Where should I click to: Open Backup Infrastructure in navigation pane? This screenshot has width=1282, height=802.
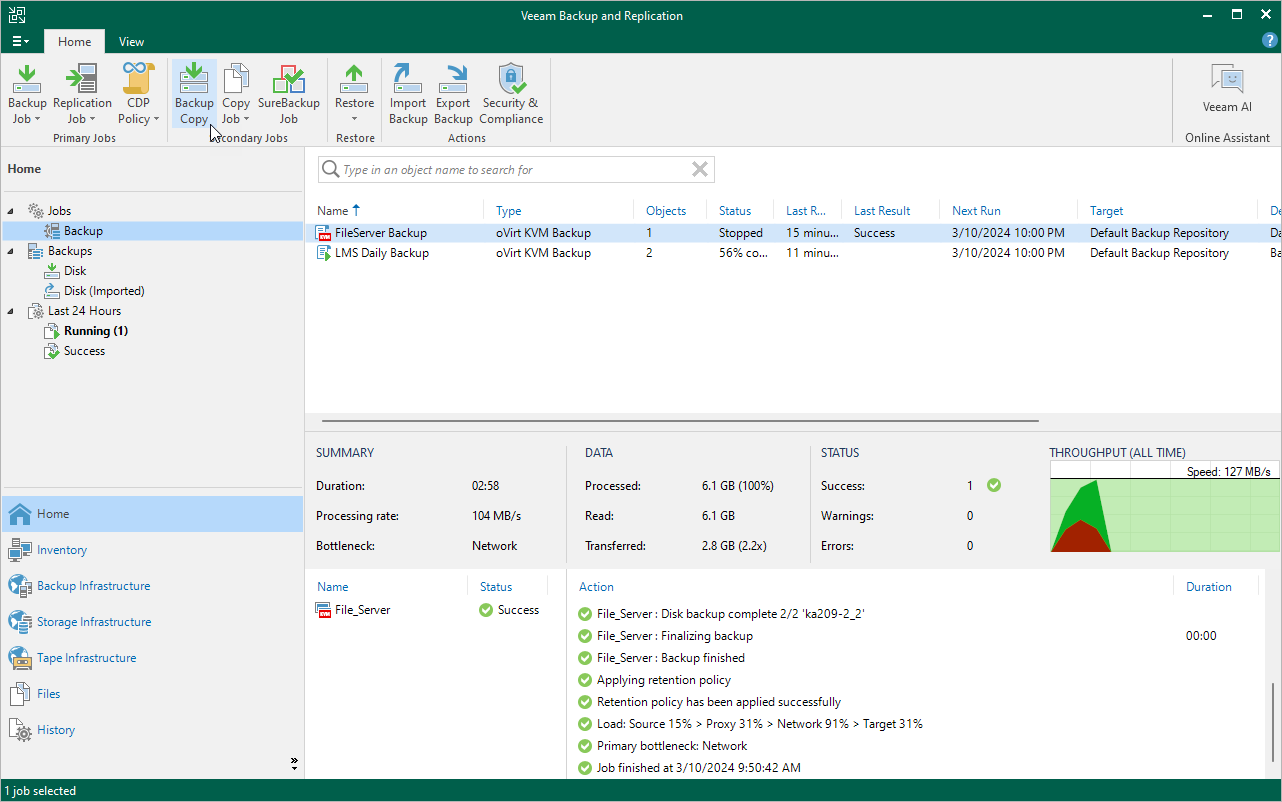click(93, 586)
